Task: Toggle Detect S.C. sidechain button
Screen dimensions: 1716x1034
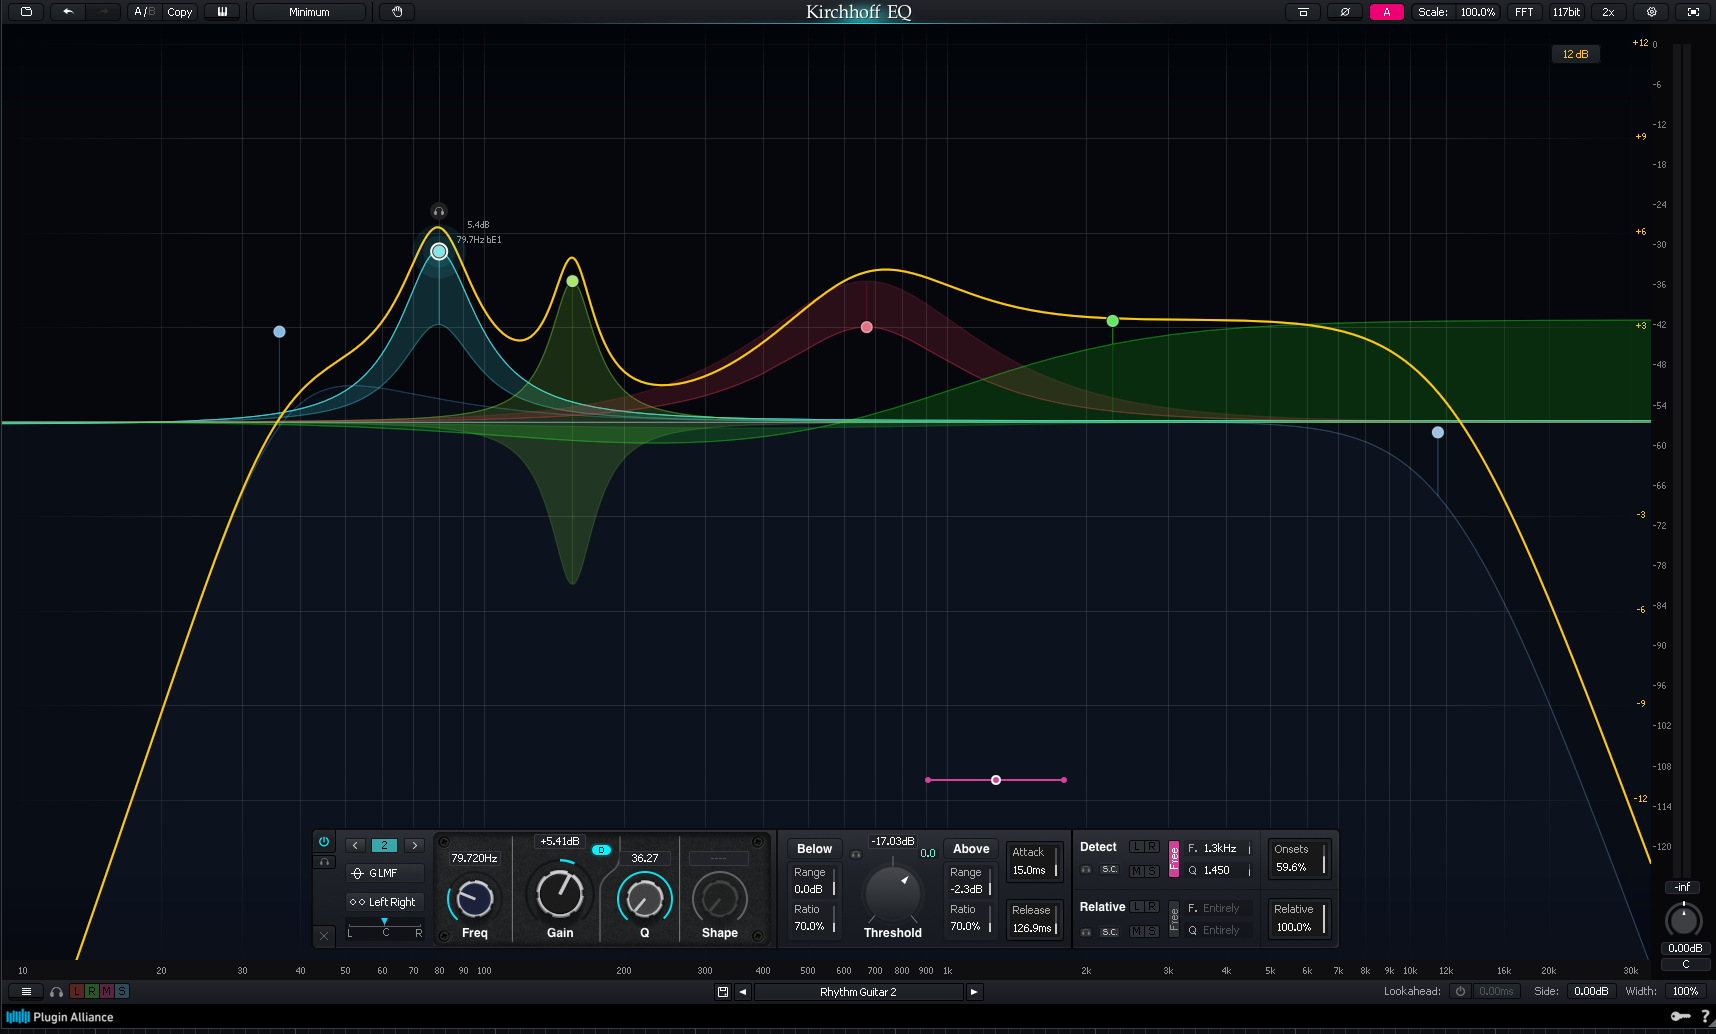Action: [1110, 870]
